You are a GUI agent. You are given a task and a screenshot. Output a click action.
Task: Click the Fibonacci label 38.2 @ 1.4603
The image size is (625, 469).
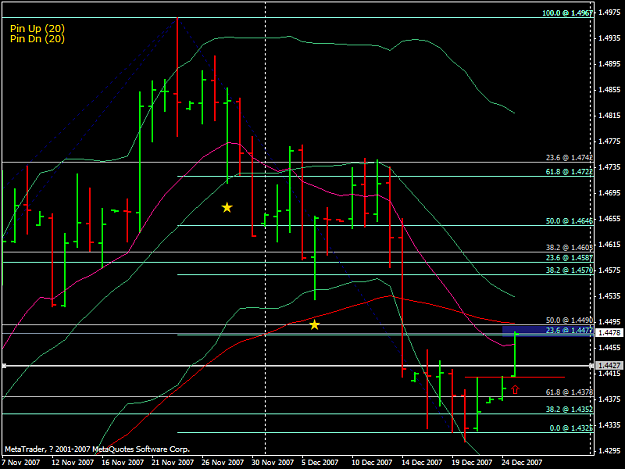point(569,247)
